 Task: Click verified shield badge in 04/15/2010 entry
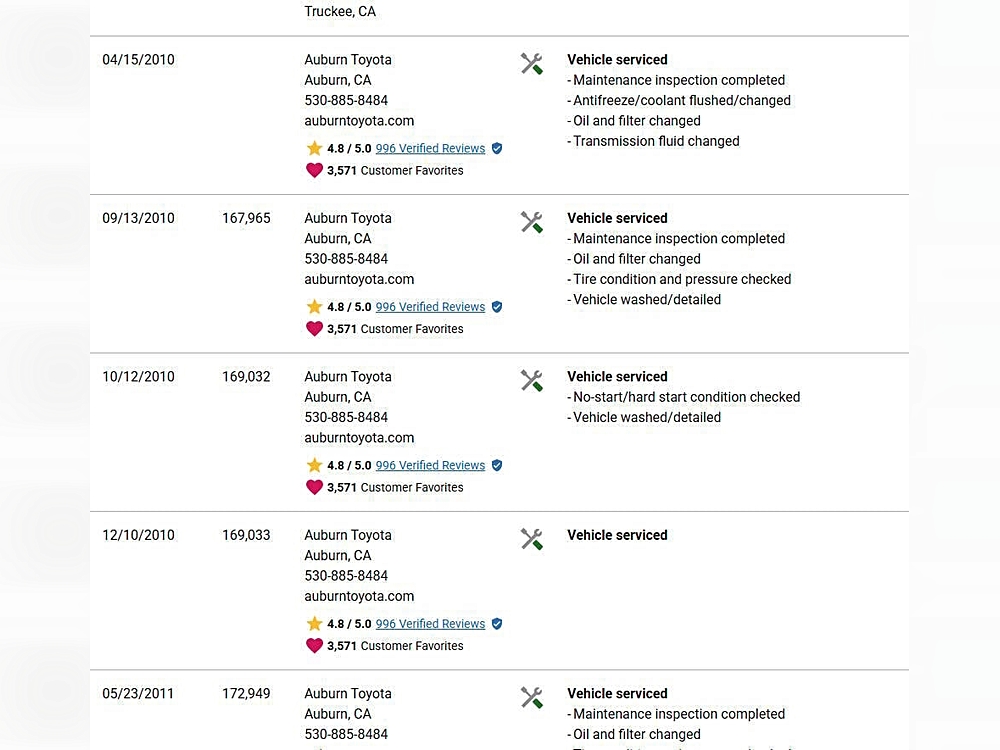pyautogui.click(x=497, y=149)
